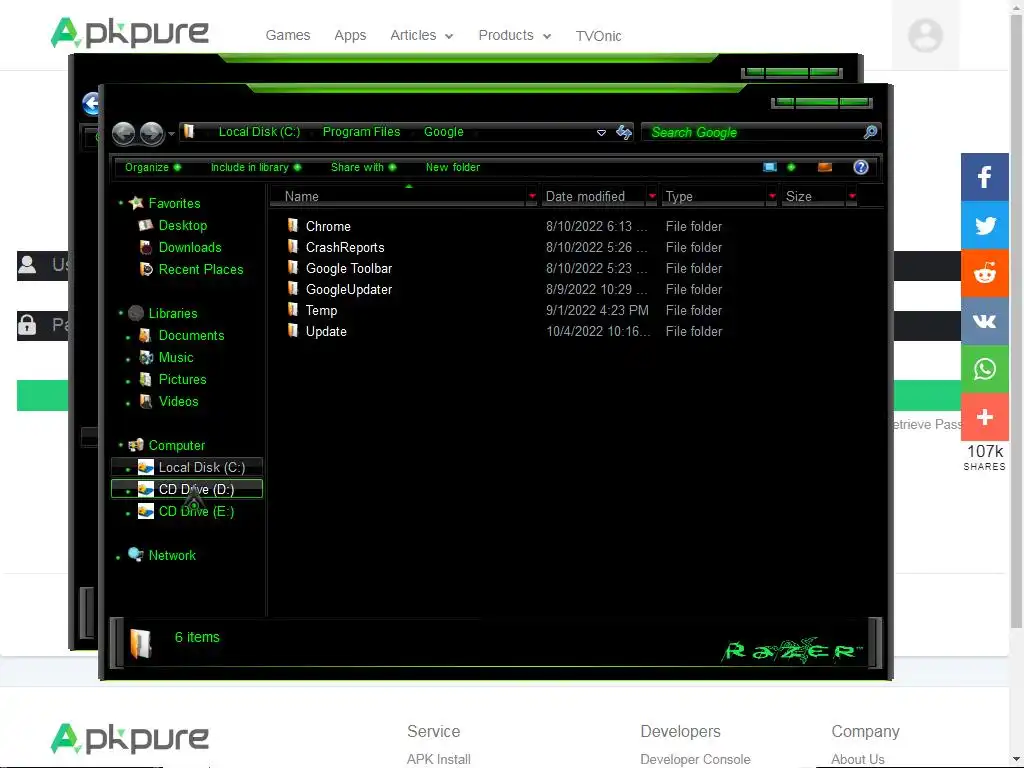Screen dimensions: 1024x768
Task: Open the Organize menu
Action: (153, 167)
